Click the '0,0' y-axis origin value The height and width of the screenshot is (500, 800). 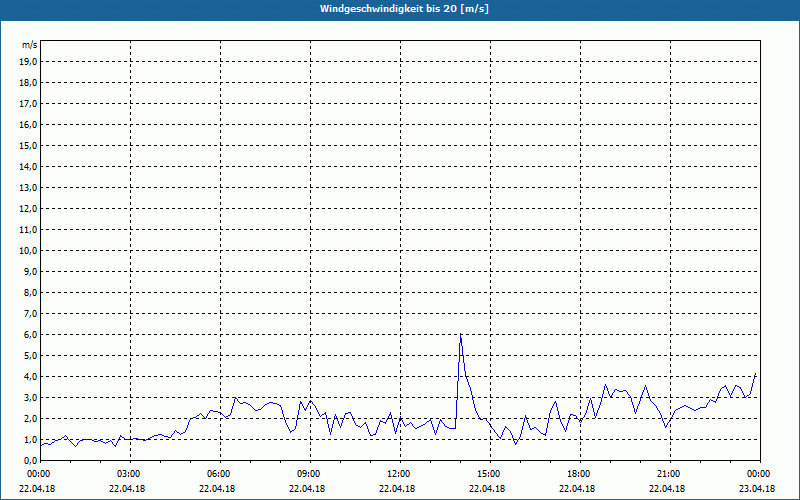tap(30, 461)
